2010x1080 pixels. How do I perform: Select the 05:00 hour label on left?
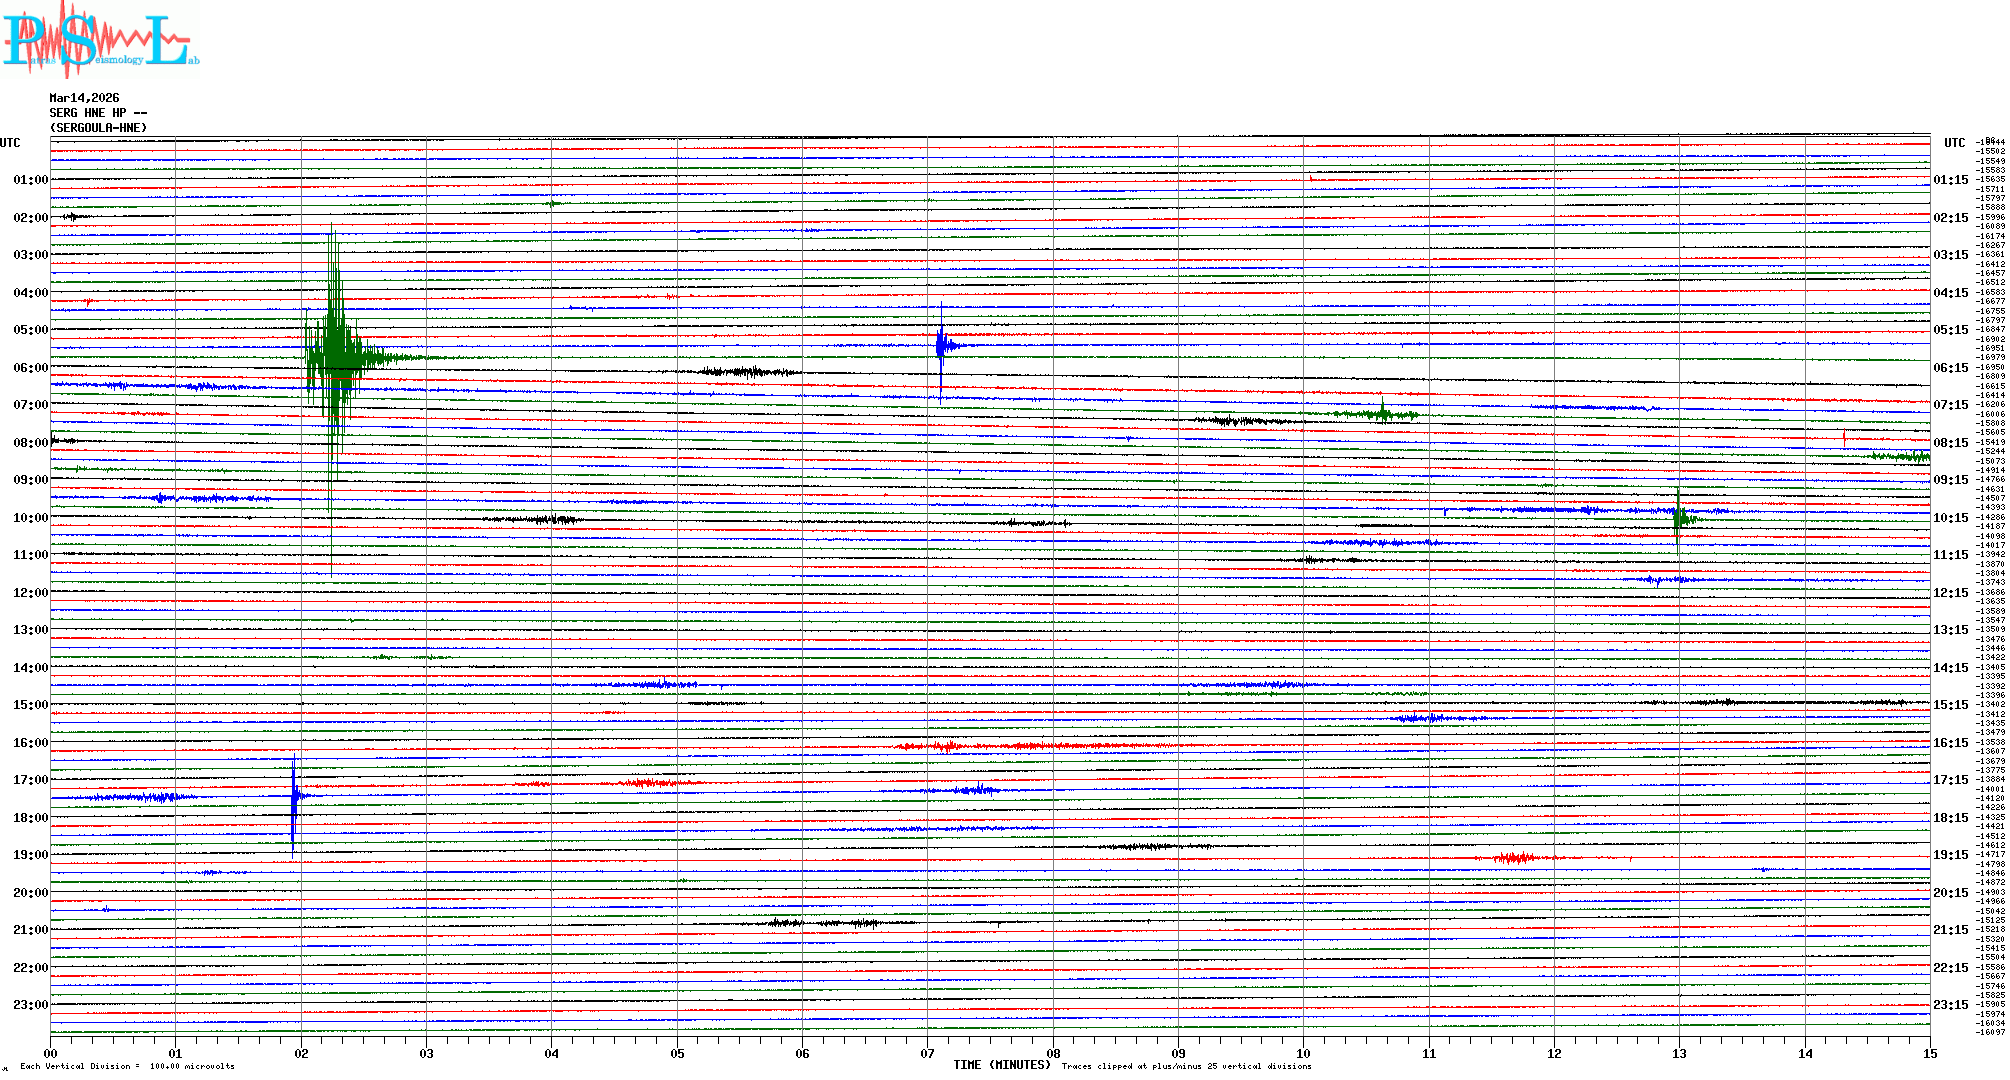pyautogui.click(x=30, y=330)
